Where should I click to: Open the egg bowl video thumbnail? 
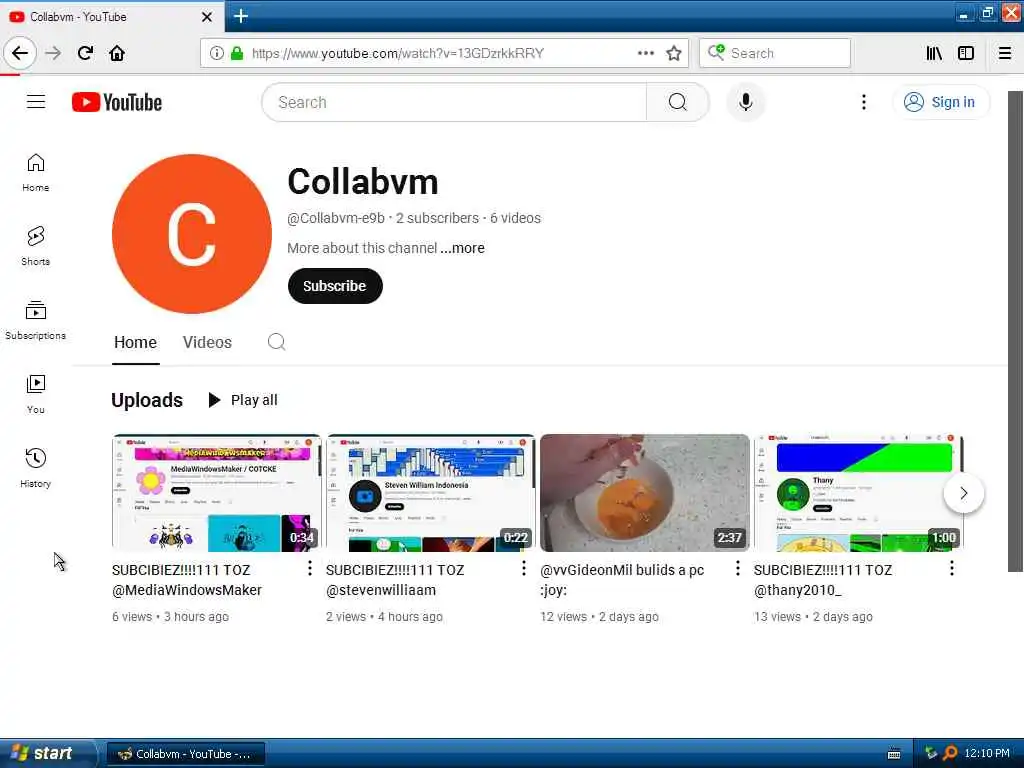pos(645,493)
